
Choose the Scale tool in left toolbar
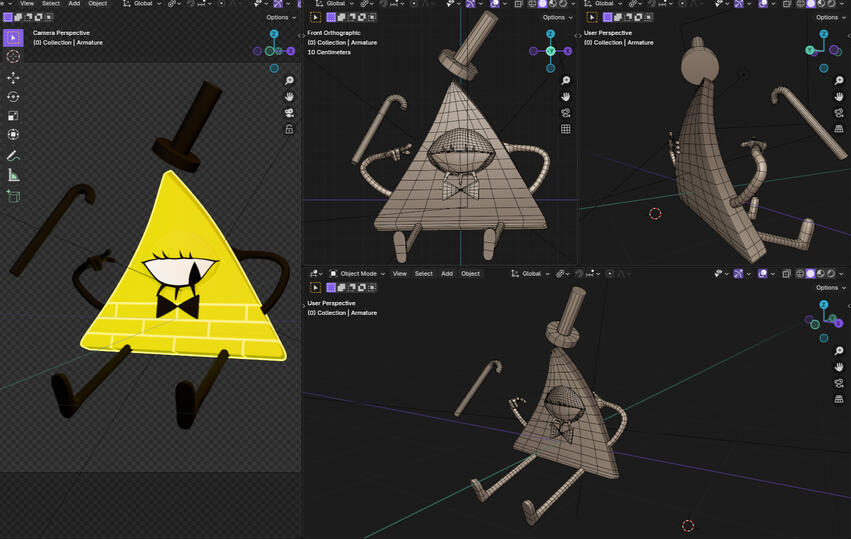13,115
